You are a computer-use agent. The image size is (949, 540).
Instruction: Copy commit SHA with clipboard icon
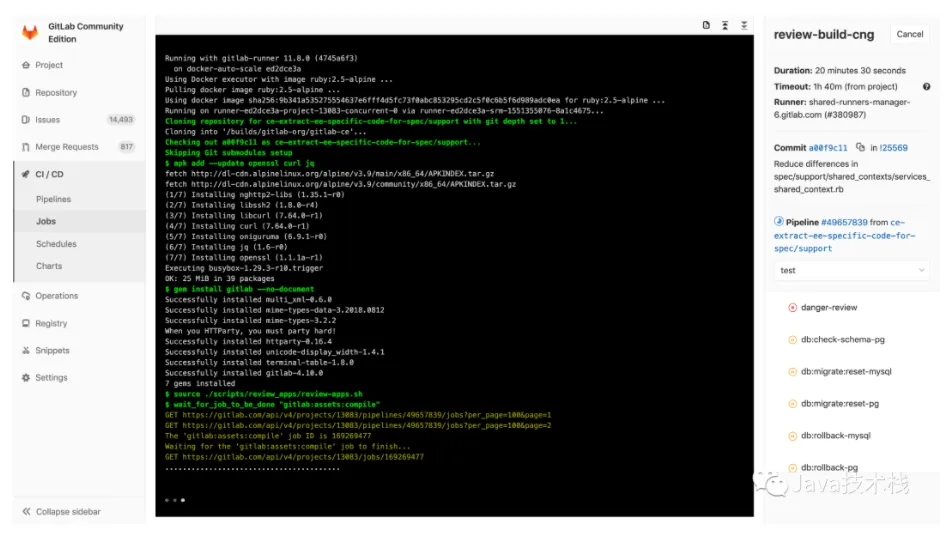860,147
